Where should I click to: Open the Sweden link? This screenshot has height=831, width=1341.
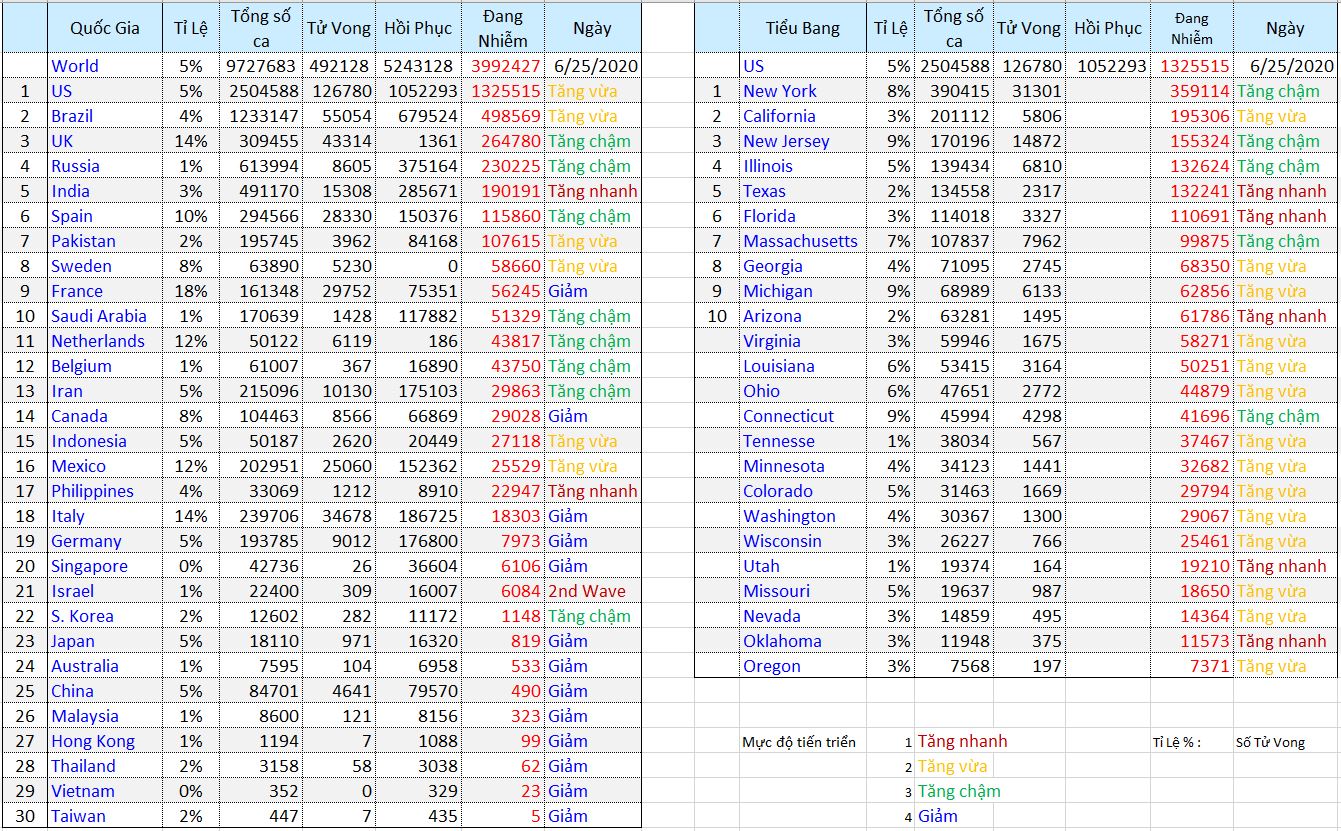81,266
